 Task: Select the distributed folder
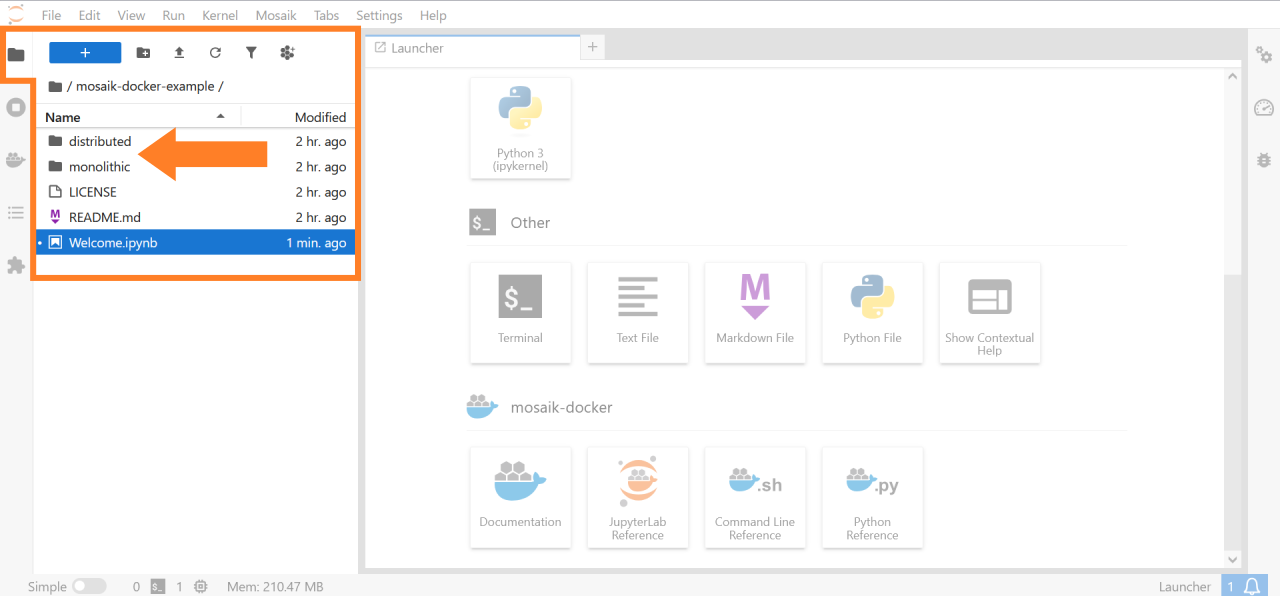click(x=196, y=142)
